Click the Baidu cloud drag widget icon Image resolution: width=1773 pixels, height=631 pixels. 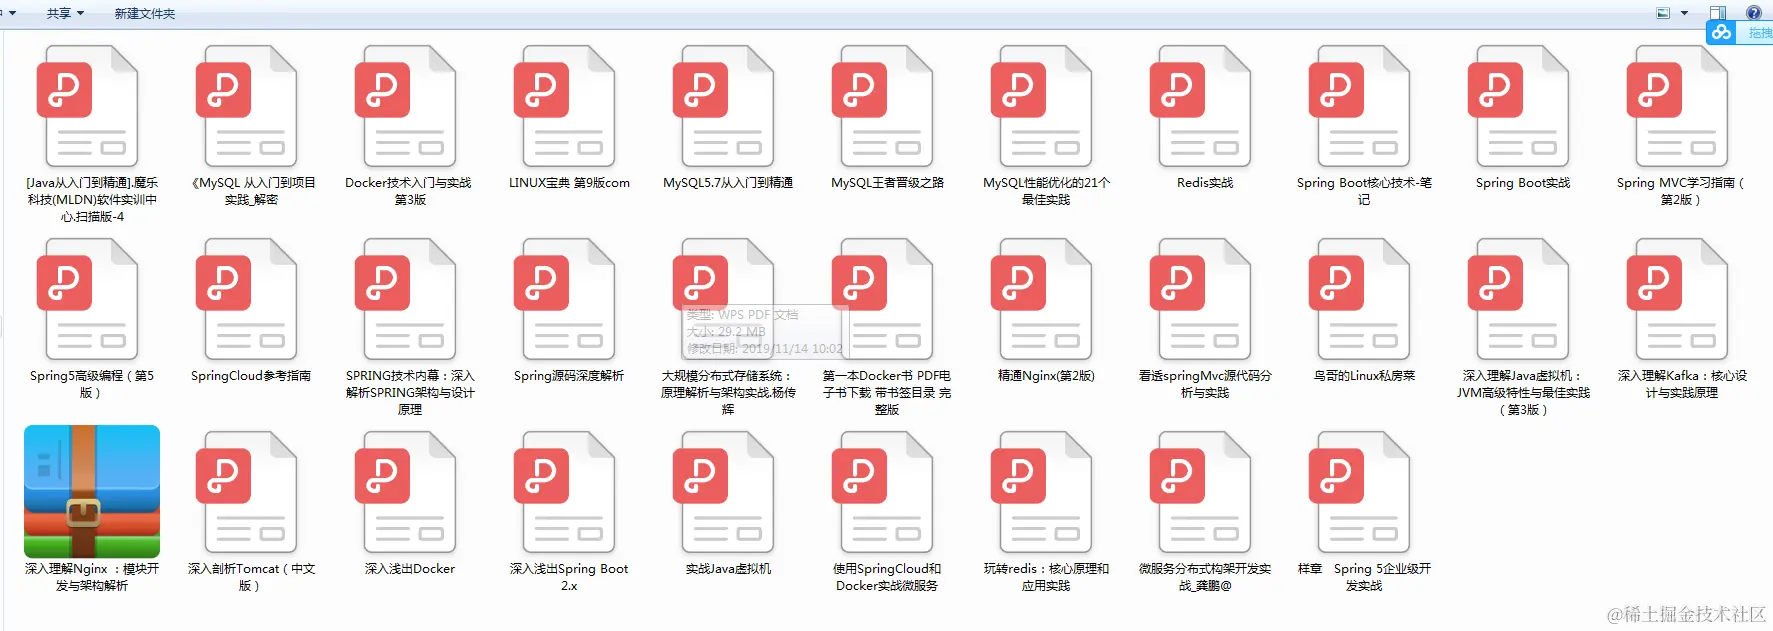pyautogui.click(x=1721, y=32)
